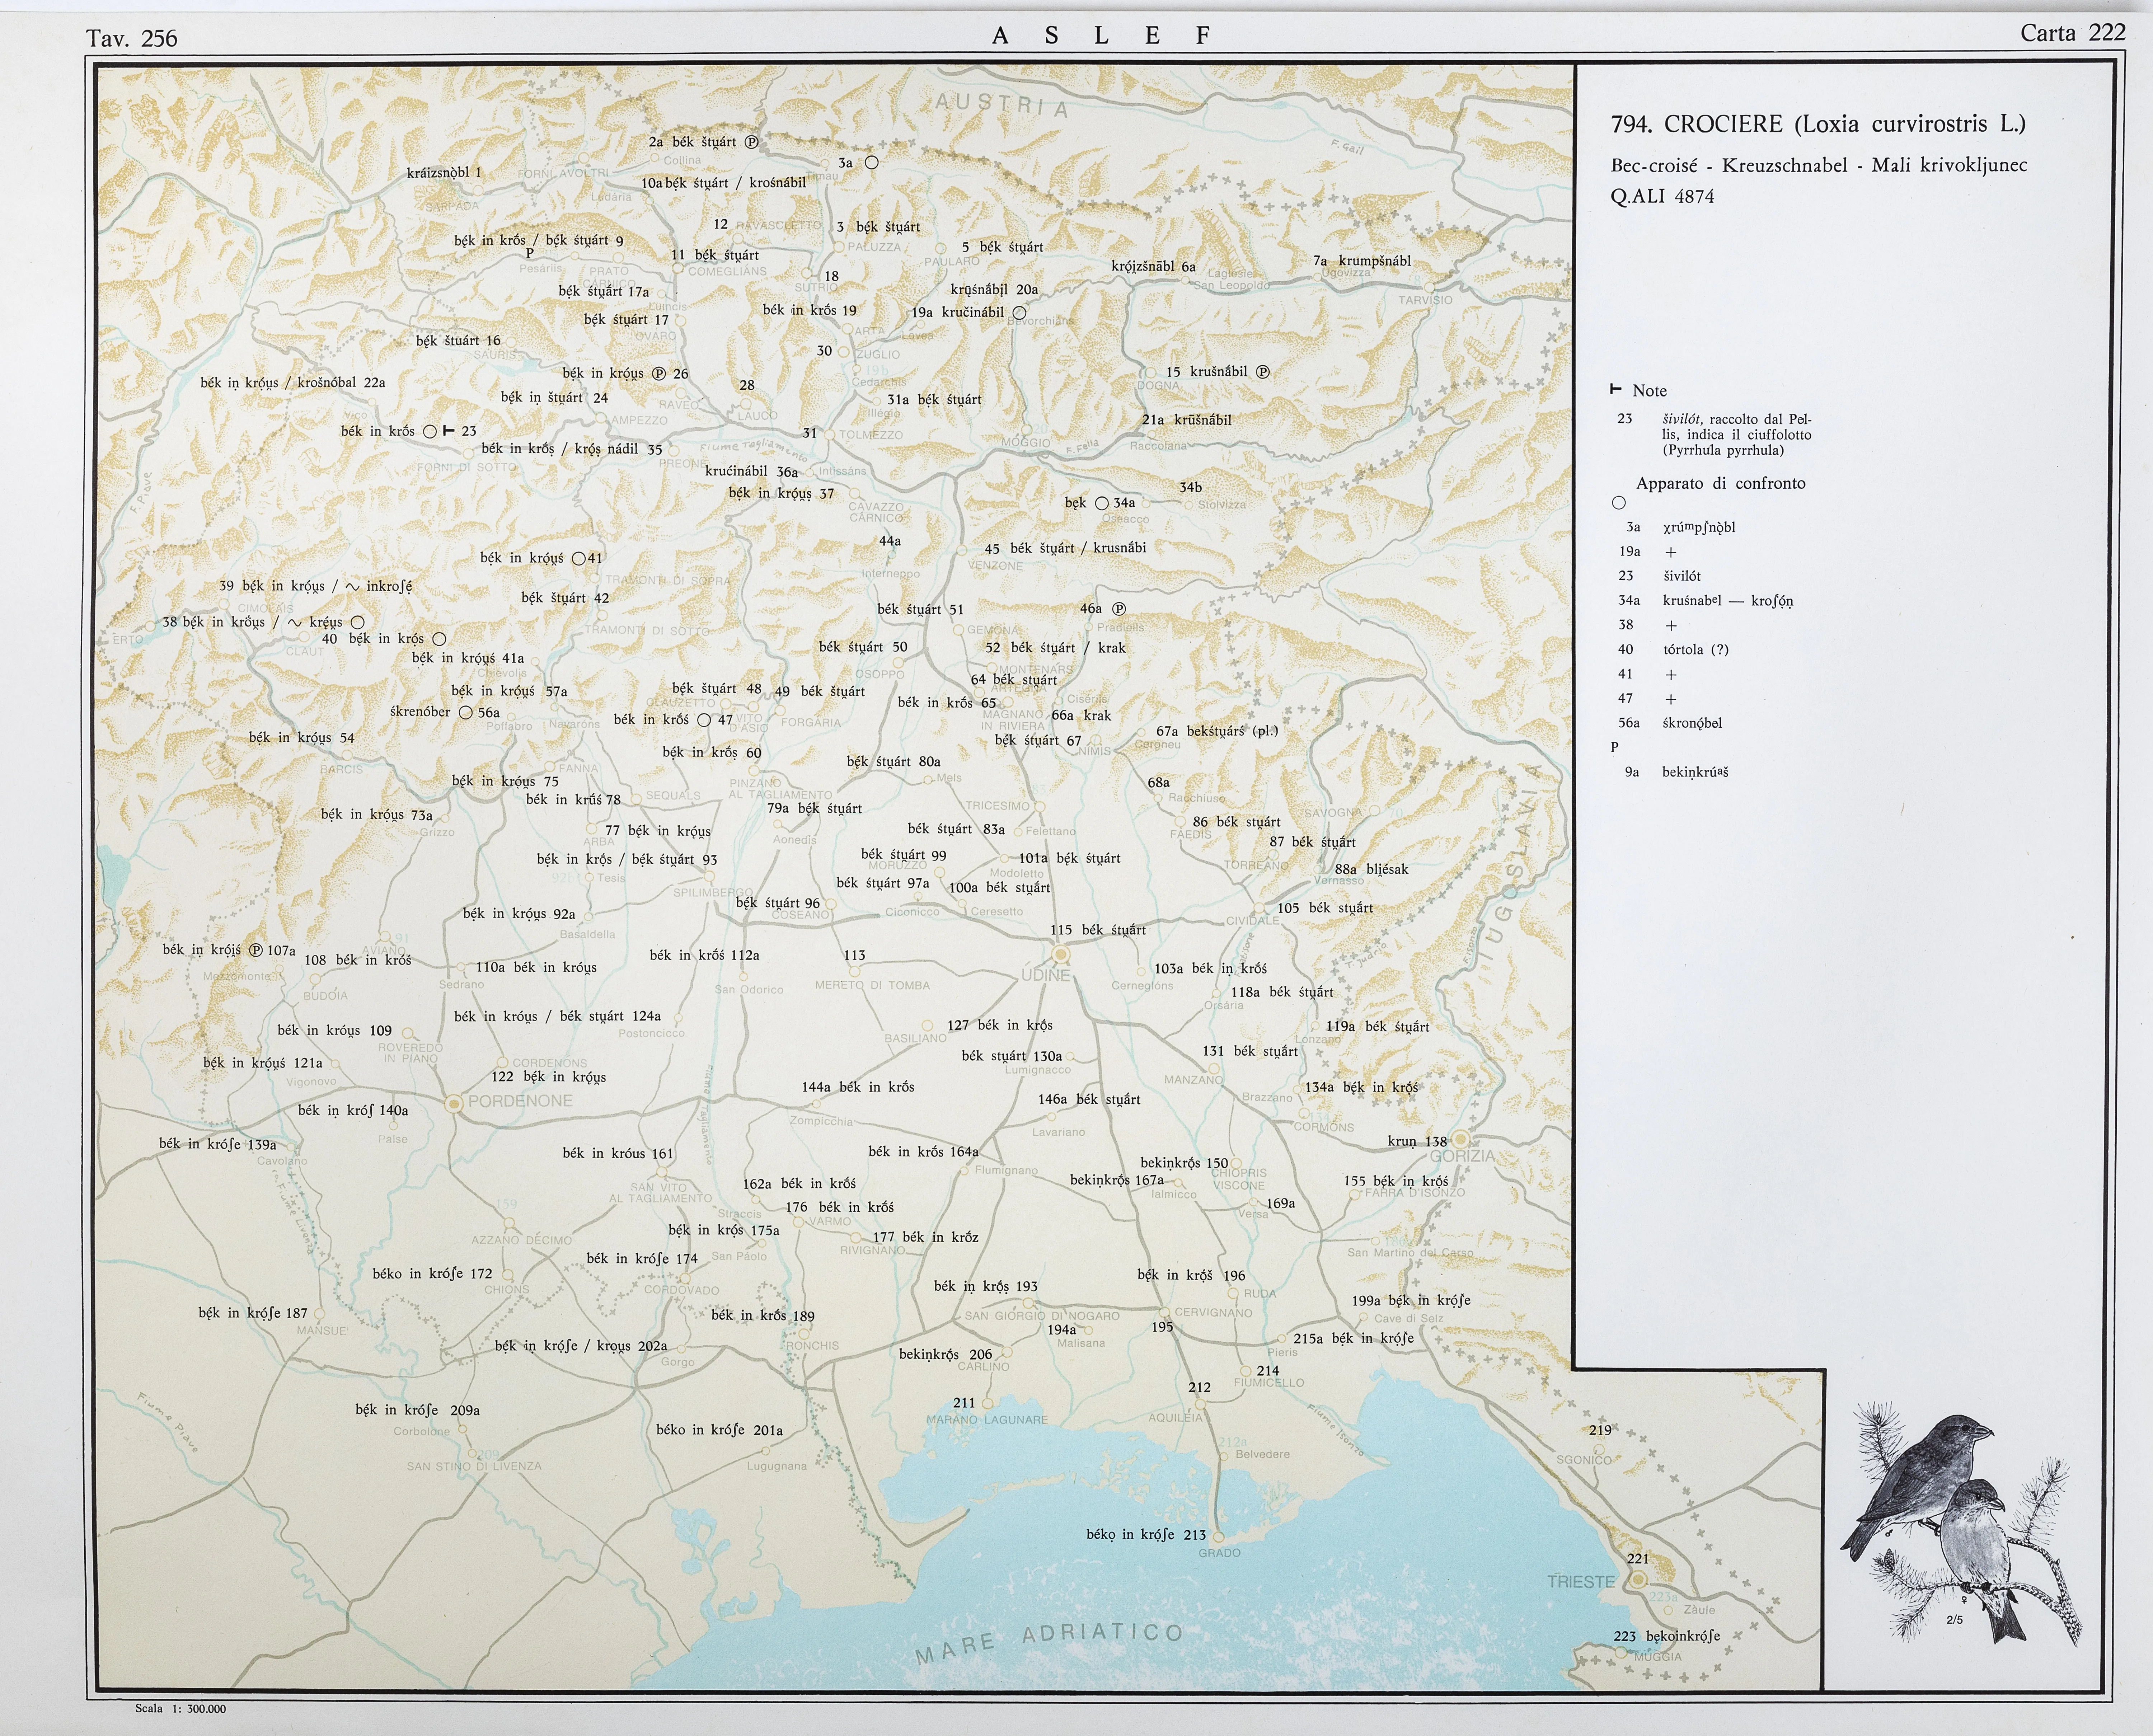
Task: Click the Scala 1:300.000 text
Action: pyautogui.click(x=180, y=1709)
